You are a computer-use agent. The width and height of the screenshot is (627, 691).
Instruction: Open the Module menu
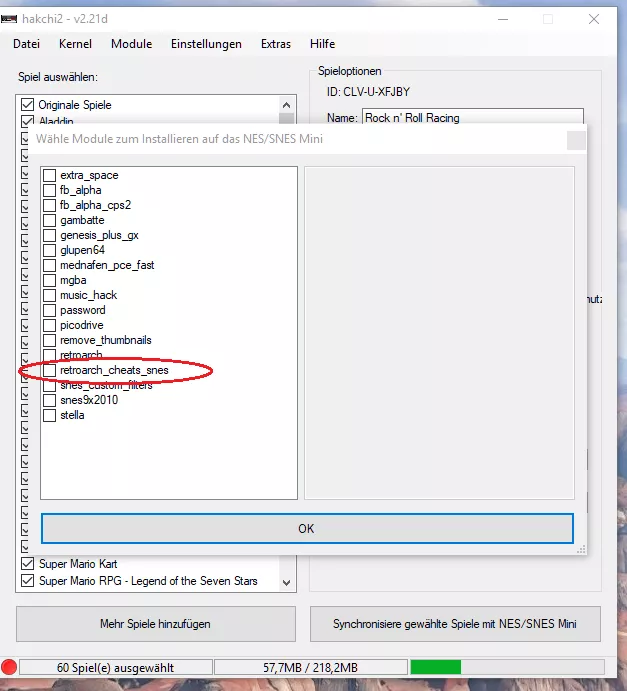[131, 44]
